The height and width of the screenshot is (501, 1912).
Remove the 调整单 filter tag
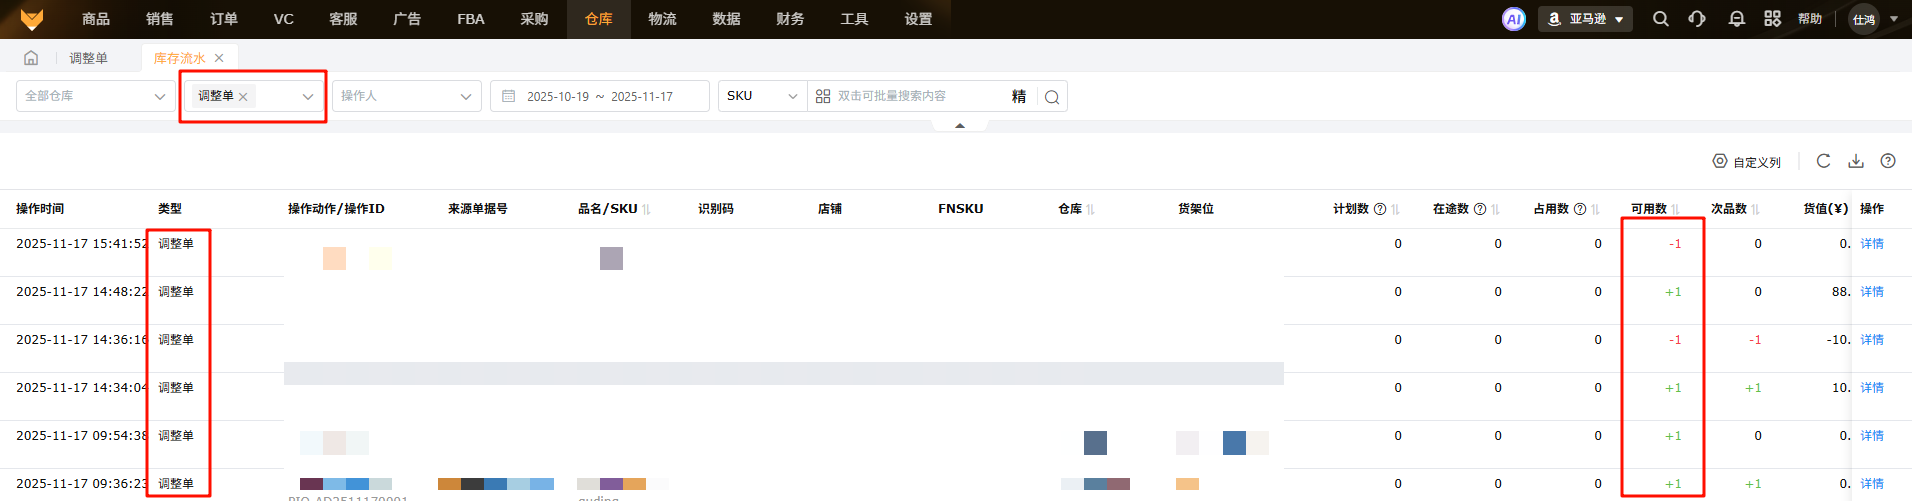click(x=243, y=97)
